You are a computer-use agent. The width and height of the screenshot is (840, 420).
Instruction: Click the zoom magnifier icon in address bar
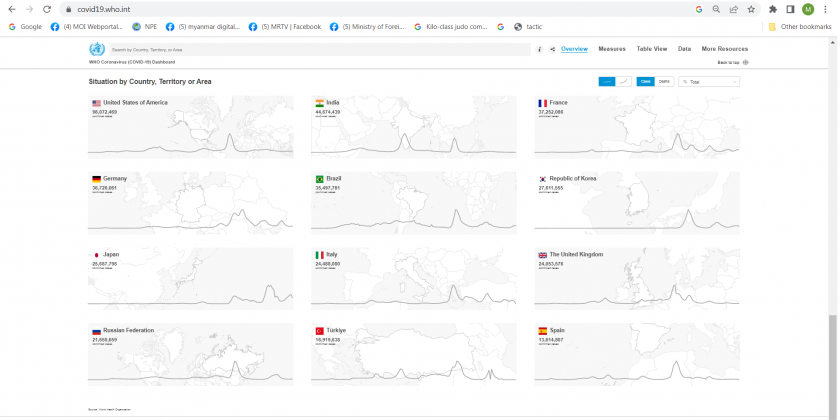[x=716, y=9]
